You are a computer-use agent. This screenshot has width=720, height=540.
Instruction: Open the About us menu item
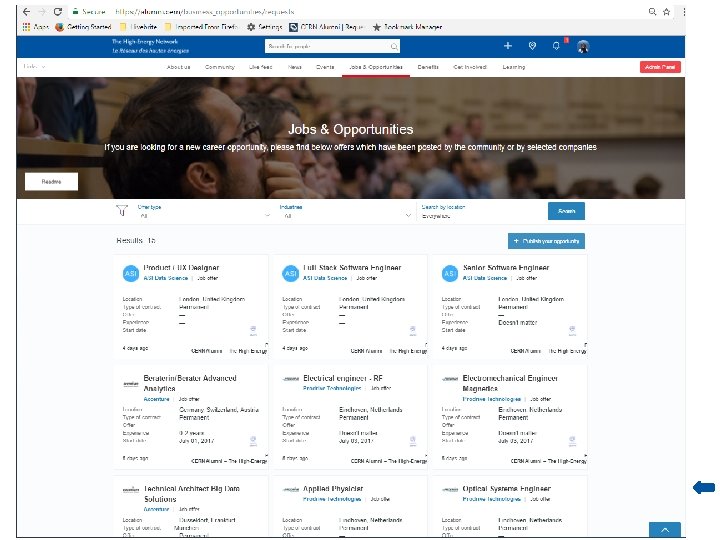pos(178,67)
